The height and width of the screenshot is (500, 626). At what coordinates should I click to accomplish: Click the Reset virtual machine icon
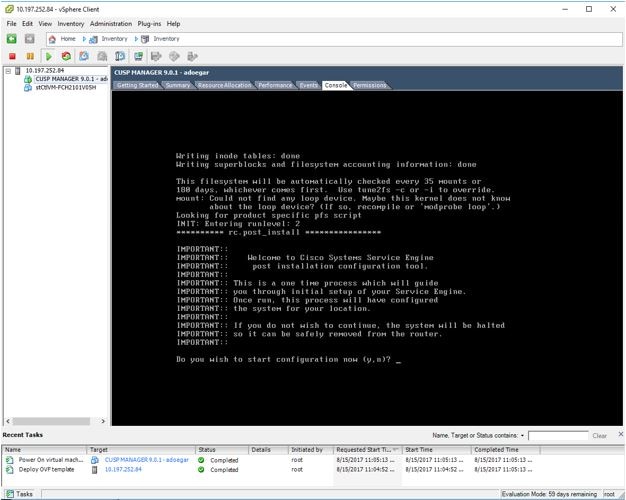(x=66, y=56)
